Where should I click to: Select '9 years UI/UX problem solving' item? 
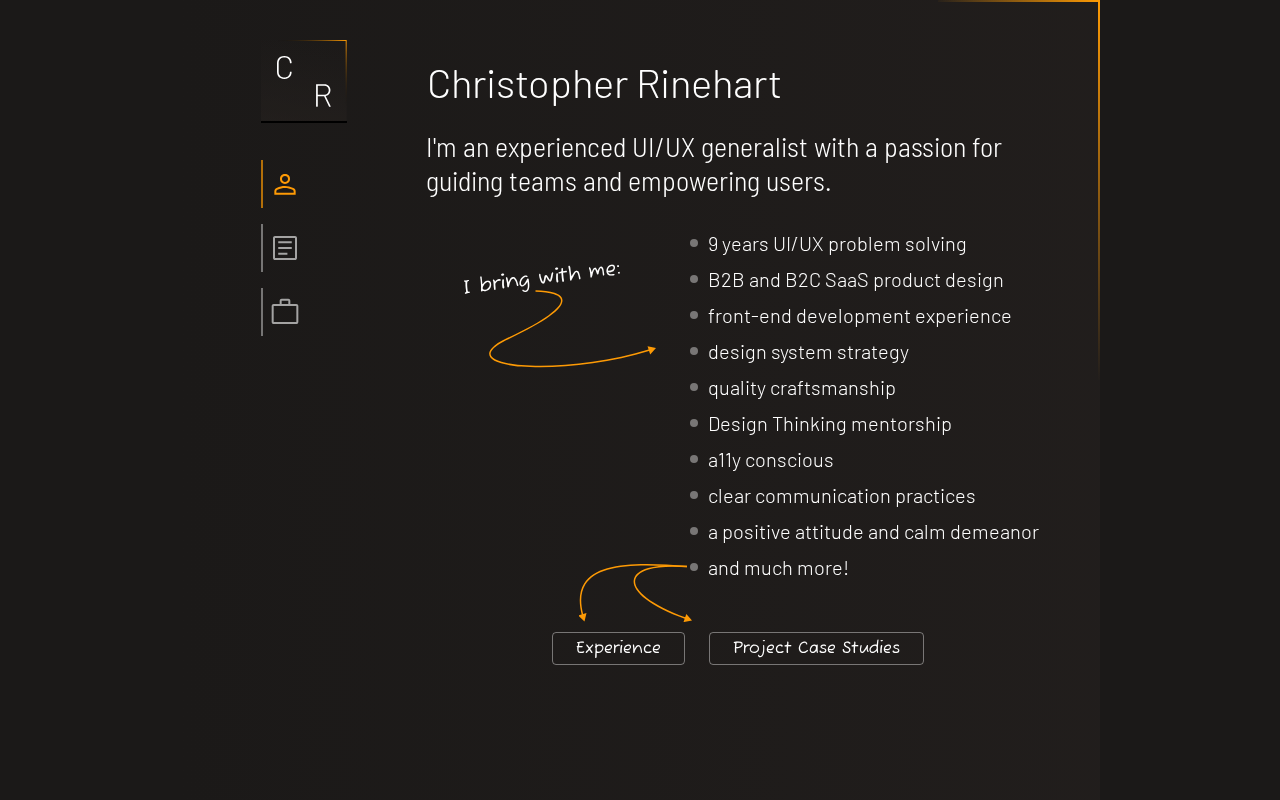pos(837,244)
